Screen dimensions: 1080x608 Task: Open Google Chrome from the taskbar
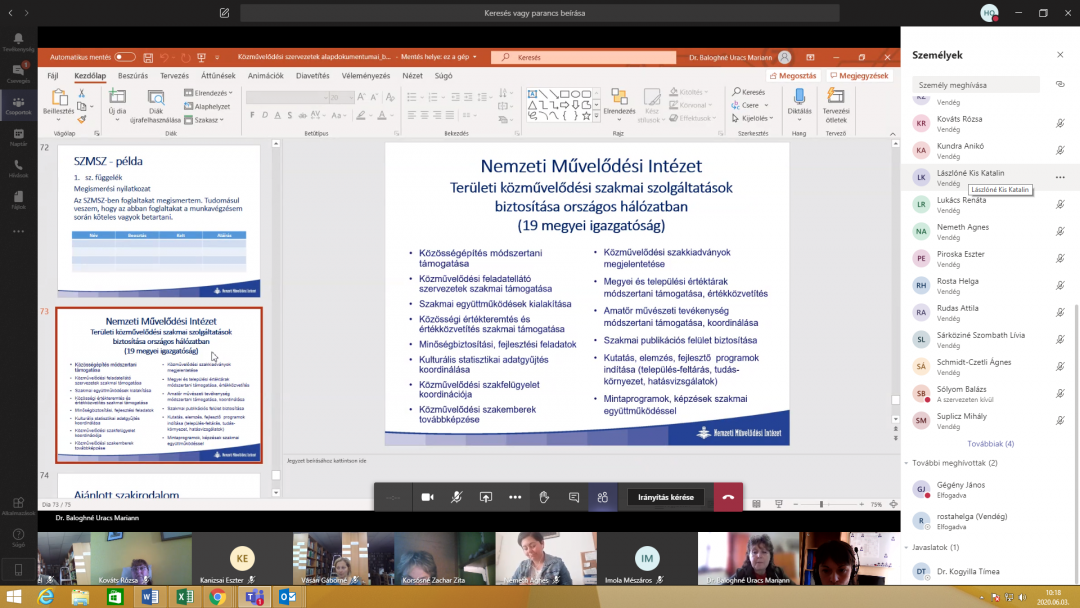point(218,597)
